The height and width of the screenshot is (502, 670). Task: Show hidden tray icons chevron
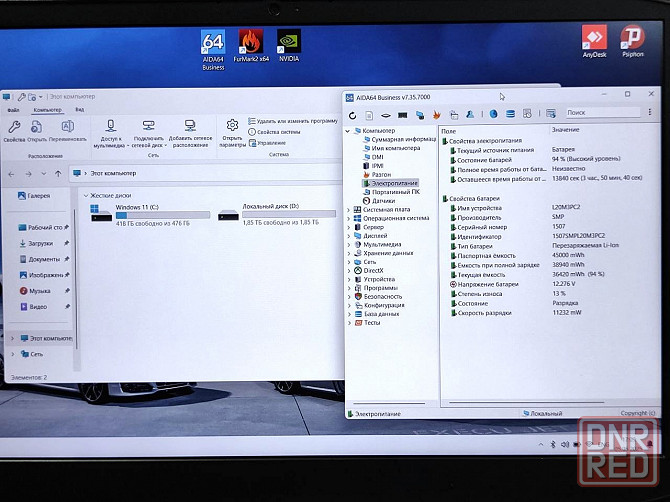click(541, 445)
